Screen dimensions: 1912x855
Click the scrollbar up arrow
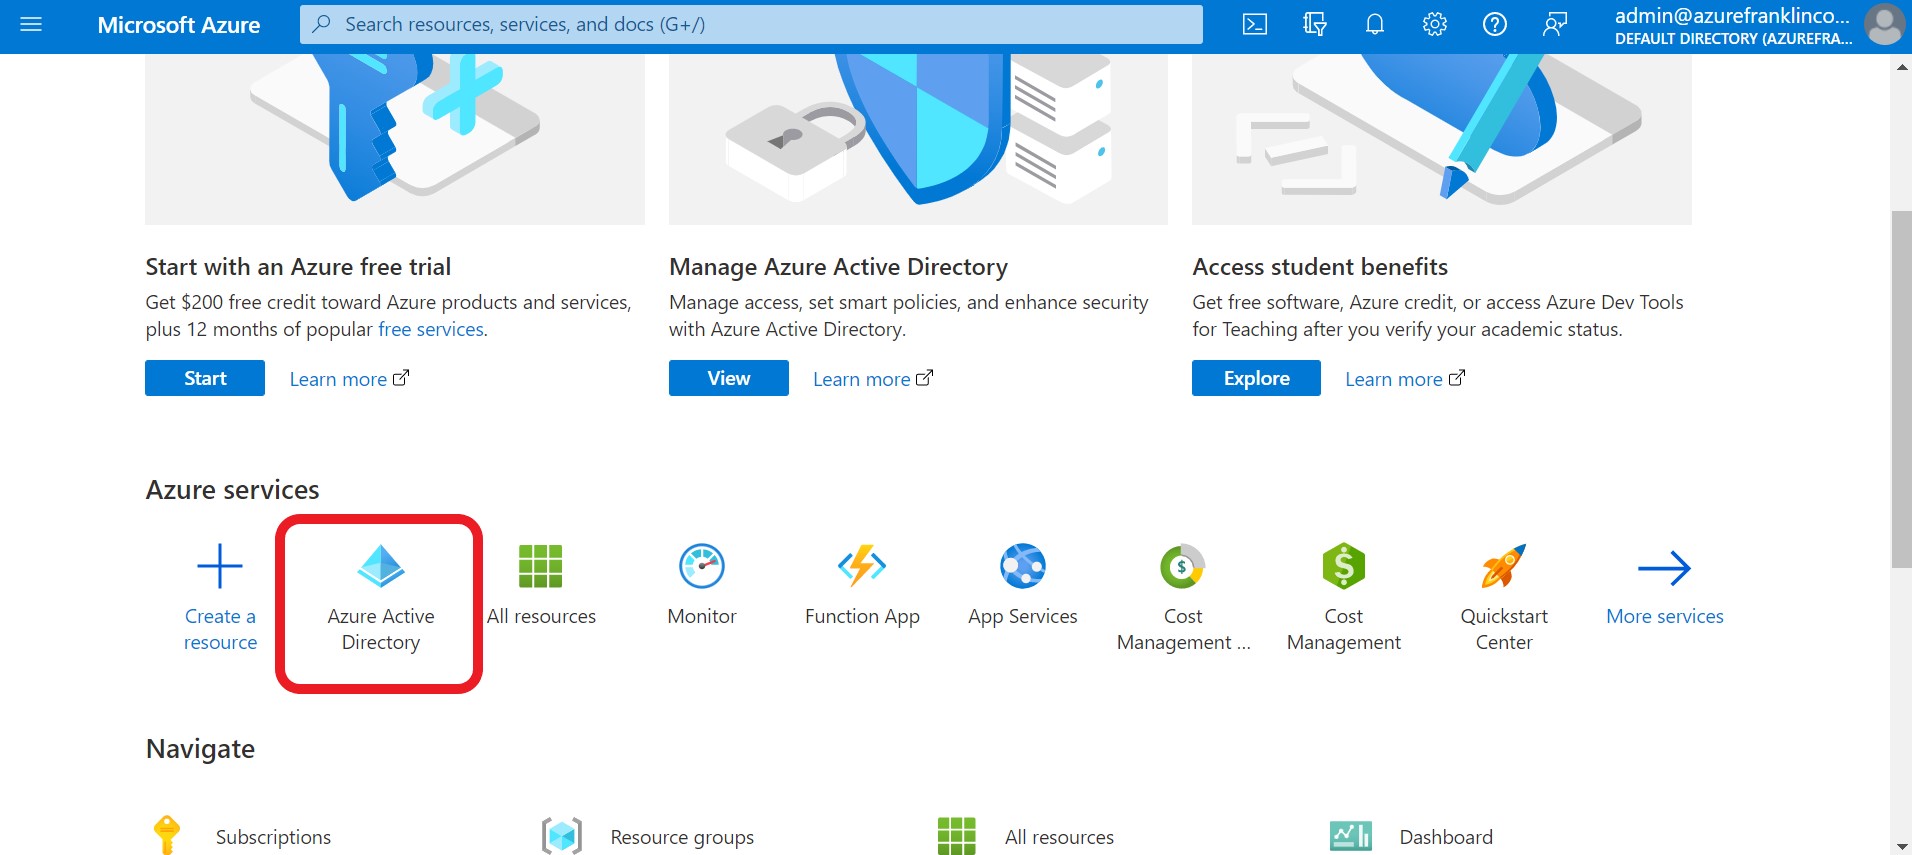(x=1901, y=66)
